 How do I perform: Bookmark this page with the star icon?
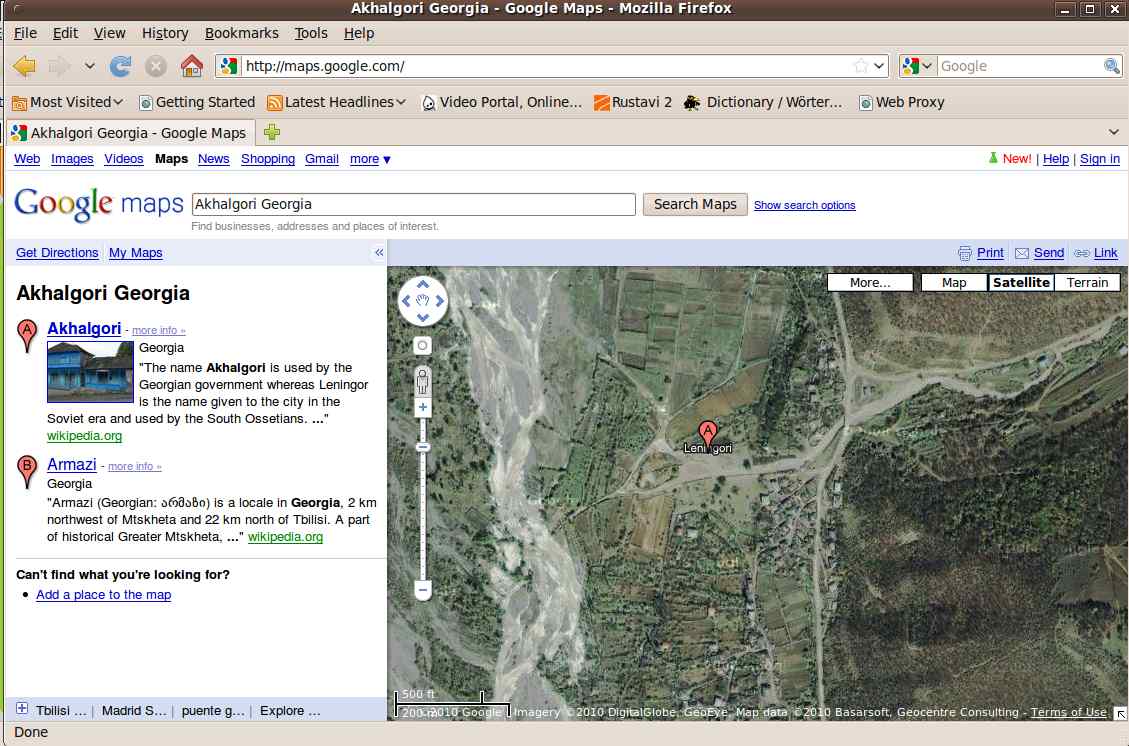(860, 66)
